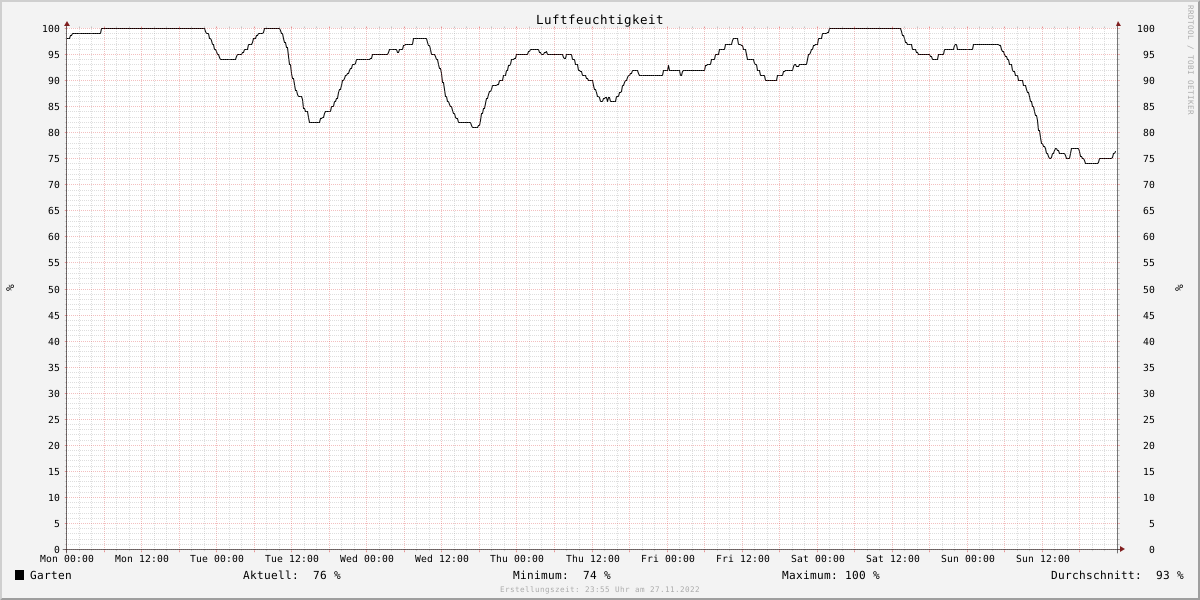Viewport: 1200px width, 600px height.
Task: Click the 60 label on the right axis
Action: (1149, 237)
